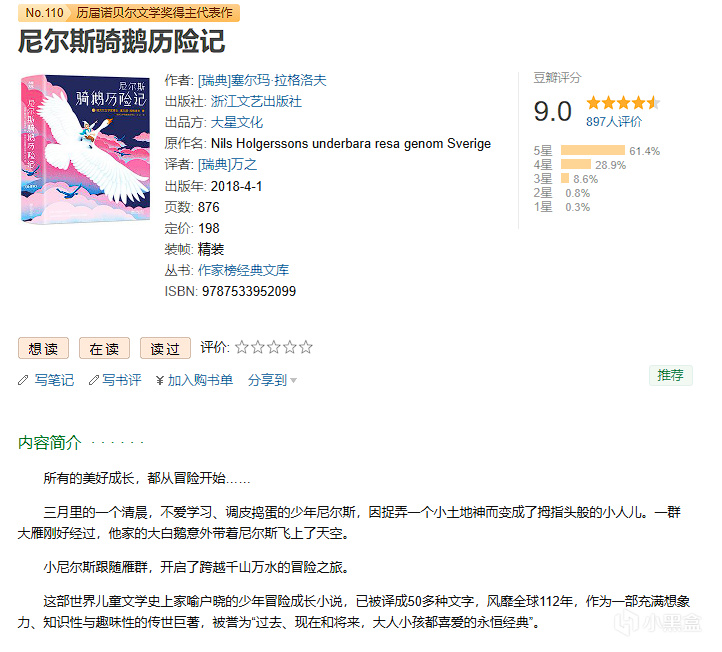Click the pencil icon beside 写笔记
The height and width of the screenshot is (652, 722).
pos(23,380)
